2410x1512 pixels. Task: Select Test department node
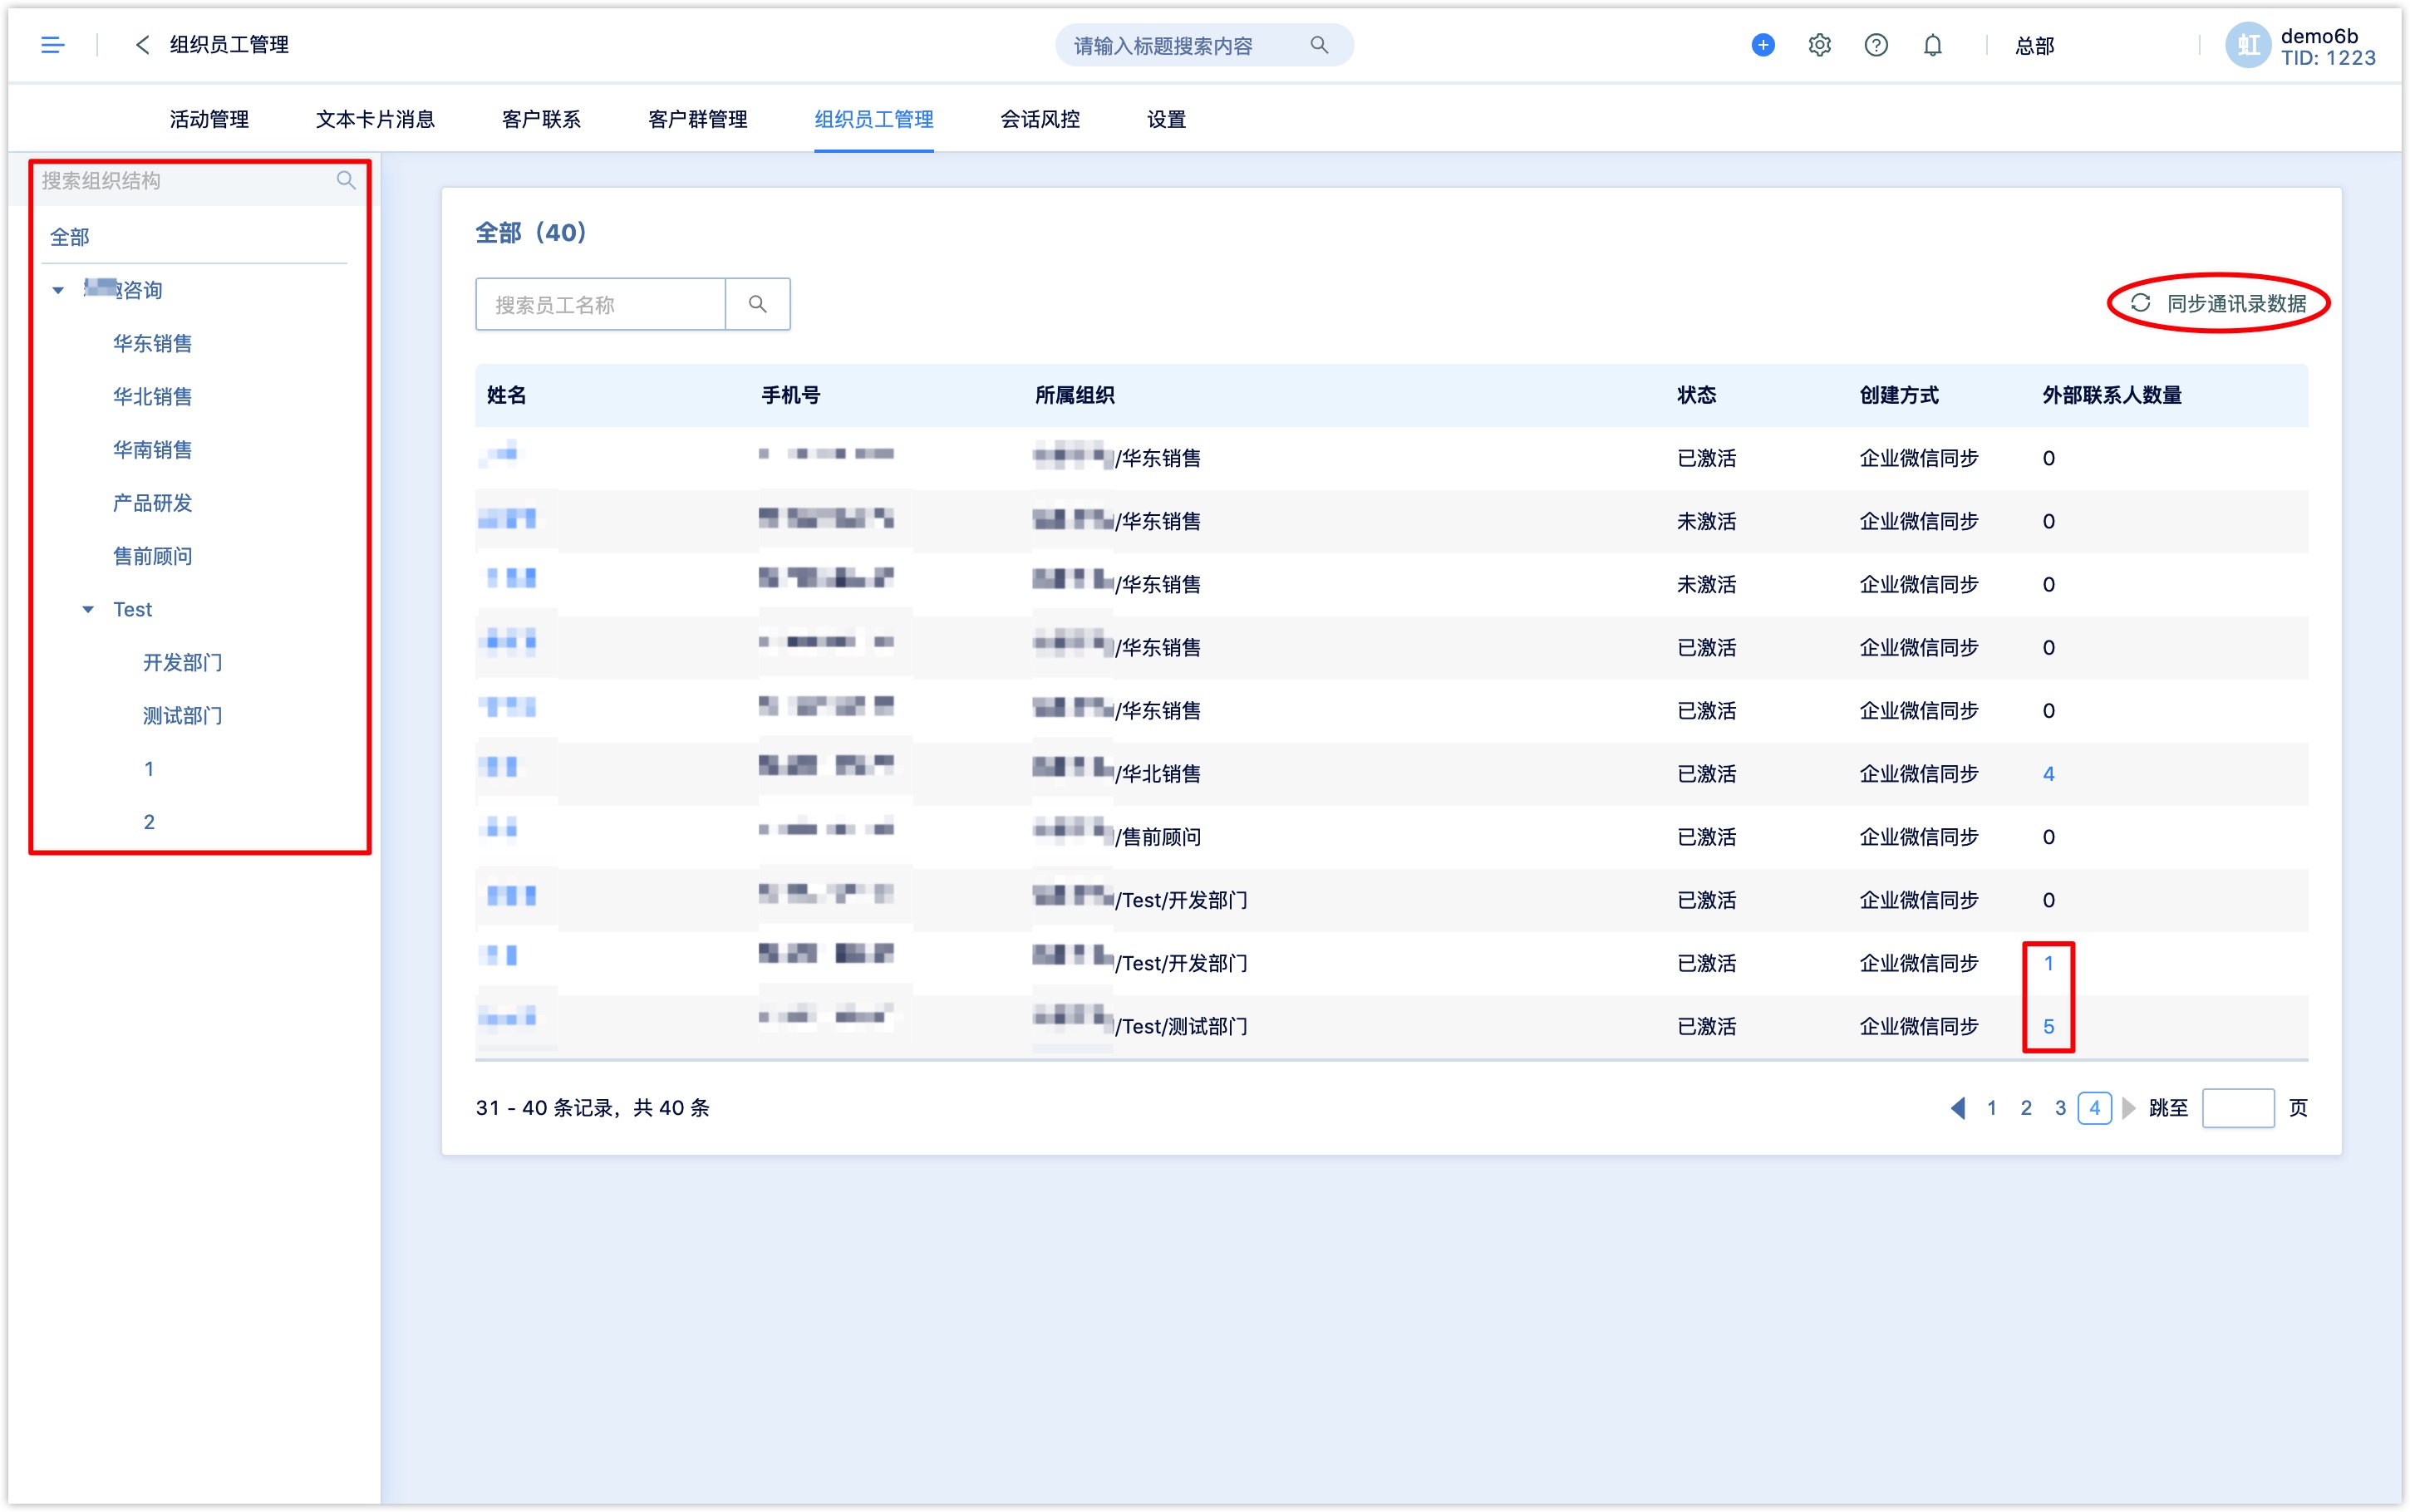tap(132, 609)
